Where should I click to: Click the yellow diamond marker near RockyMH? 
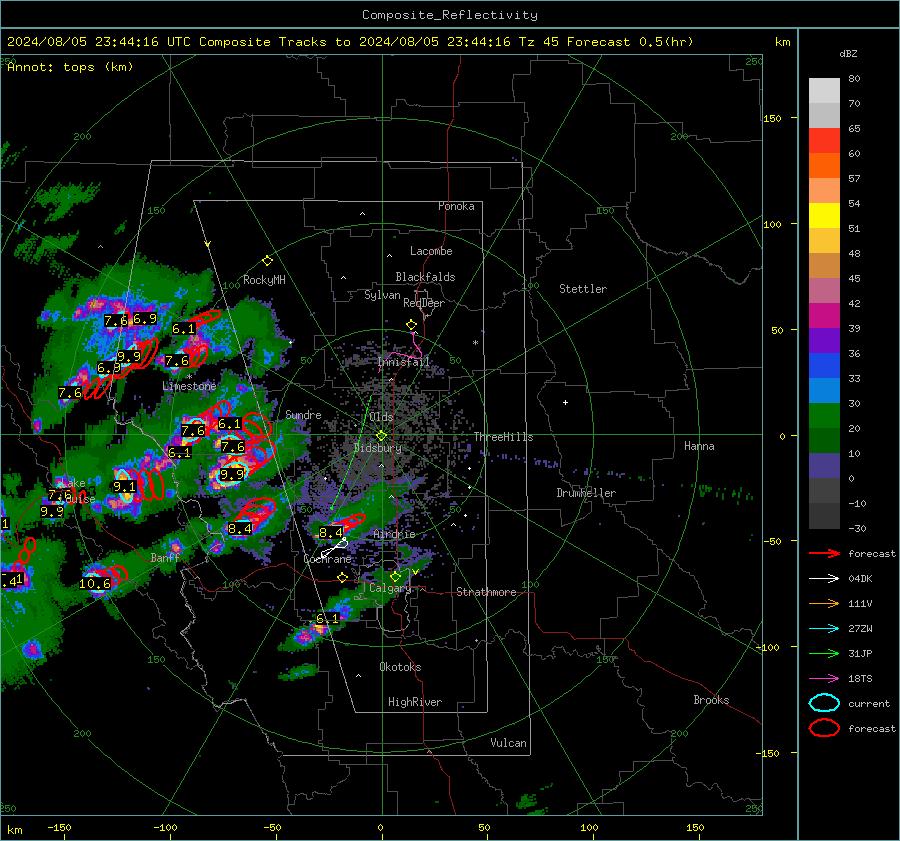[267, 261]
